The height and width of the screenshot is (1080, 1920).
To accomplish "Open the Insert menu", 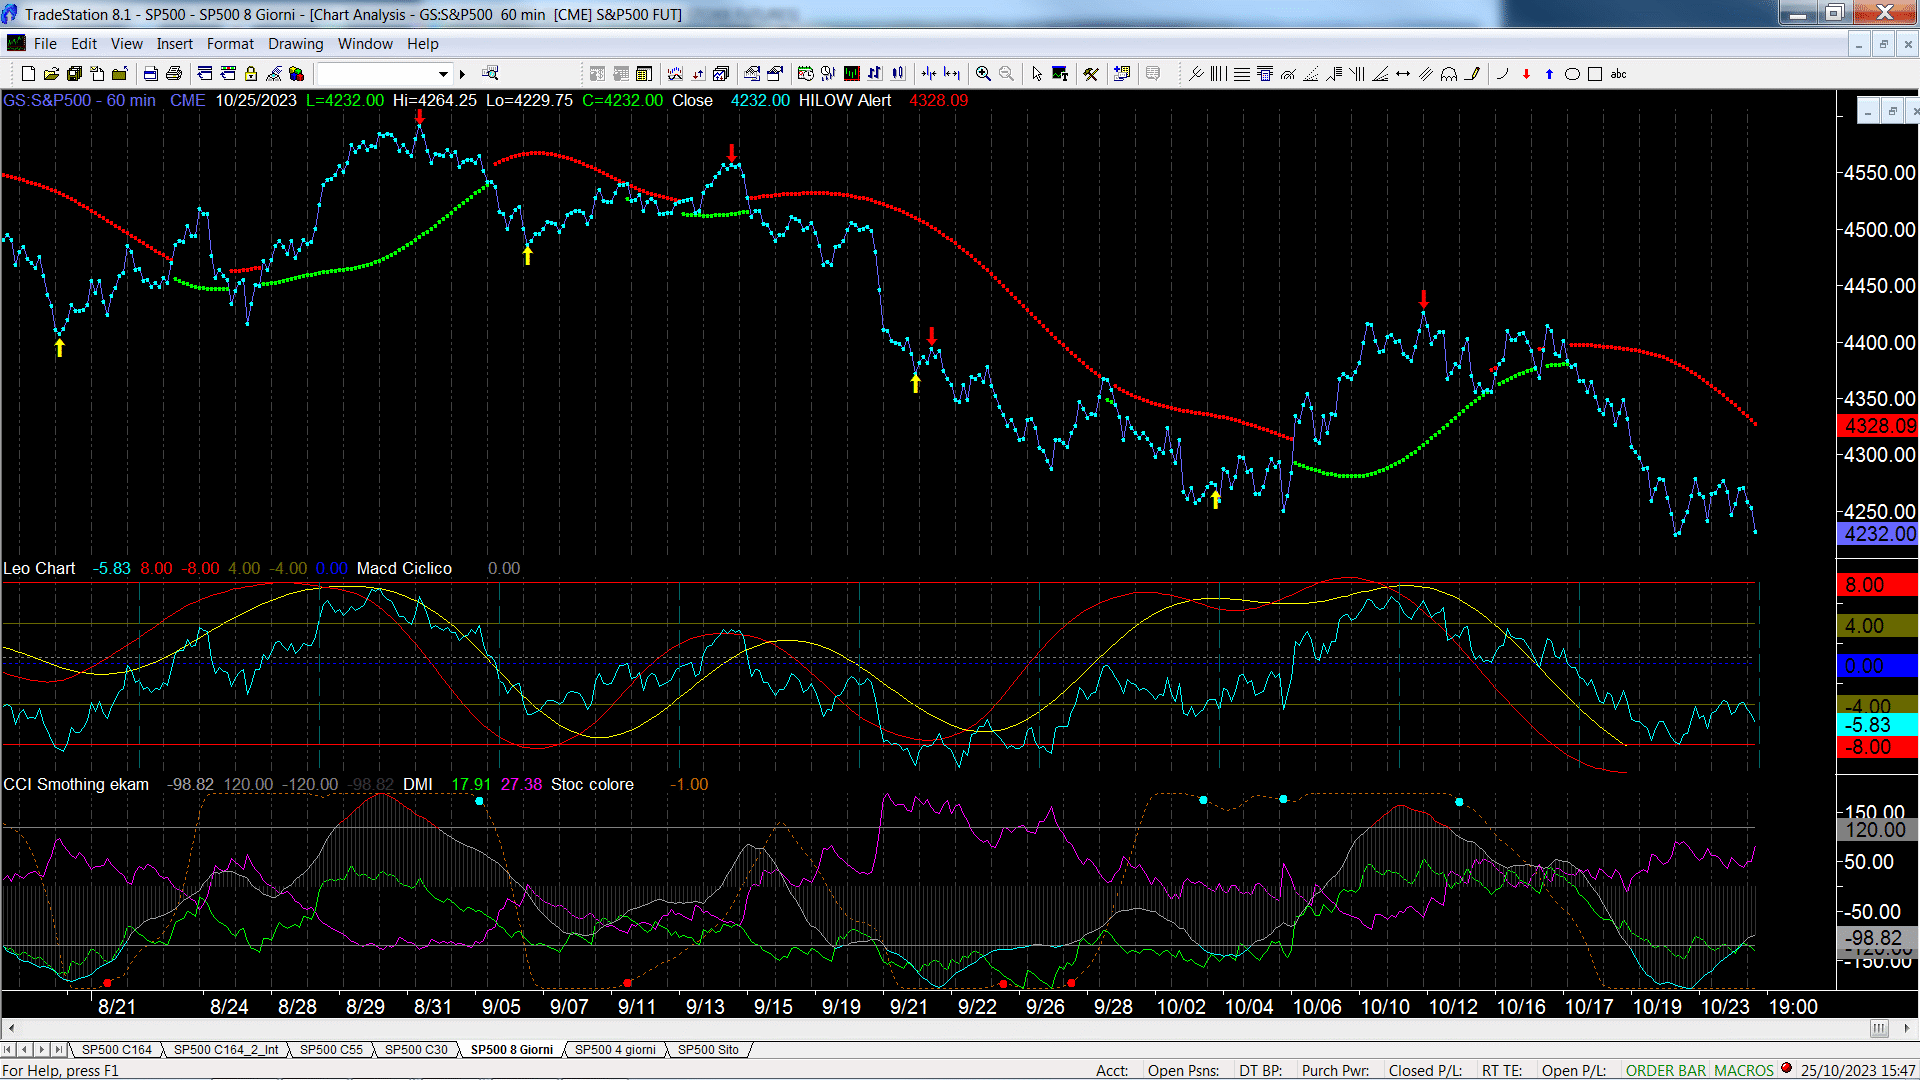I will pyautogui.click(x=175, y=44).
